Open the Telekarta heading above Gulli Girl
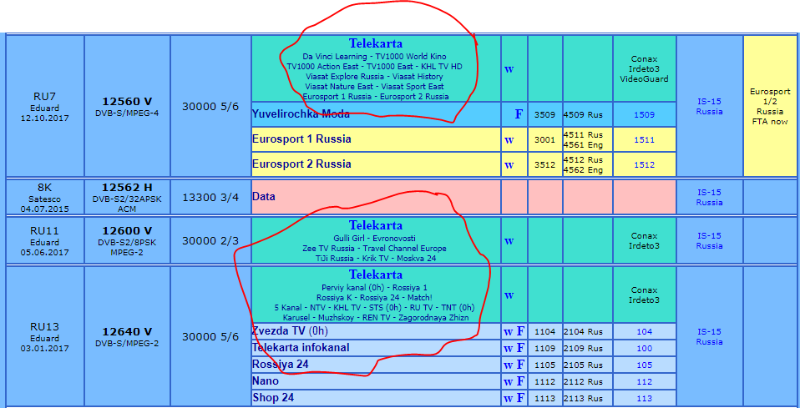The image size is (800, 408). tap(376, 225)
